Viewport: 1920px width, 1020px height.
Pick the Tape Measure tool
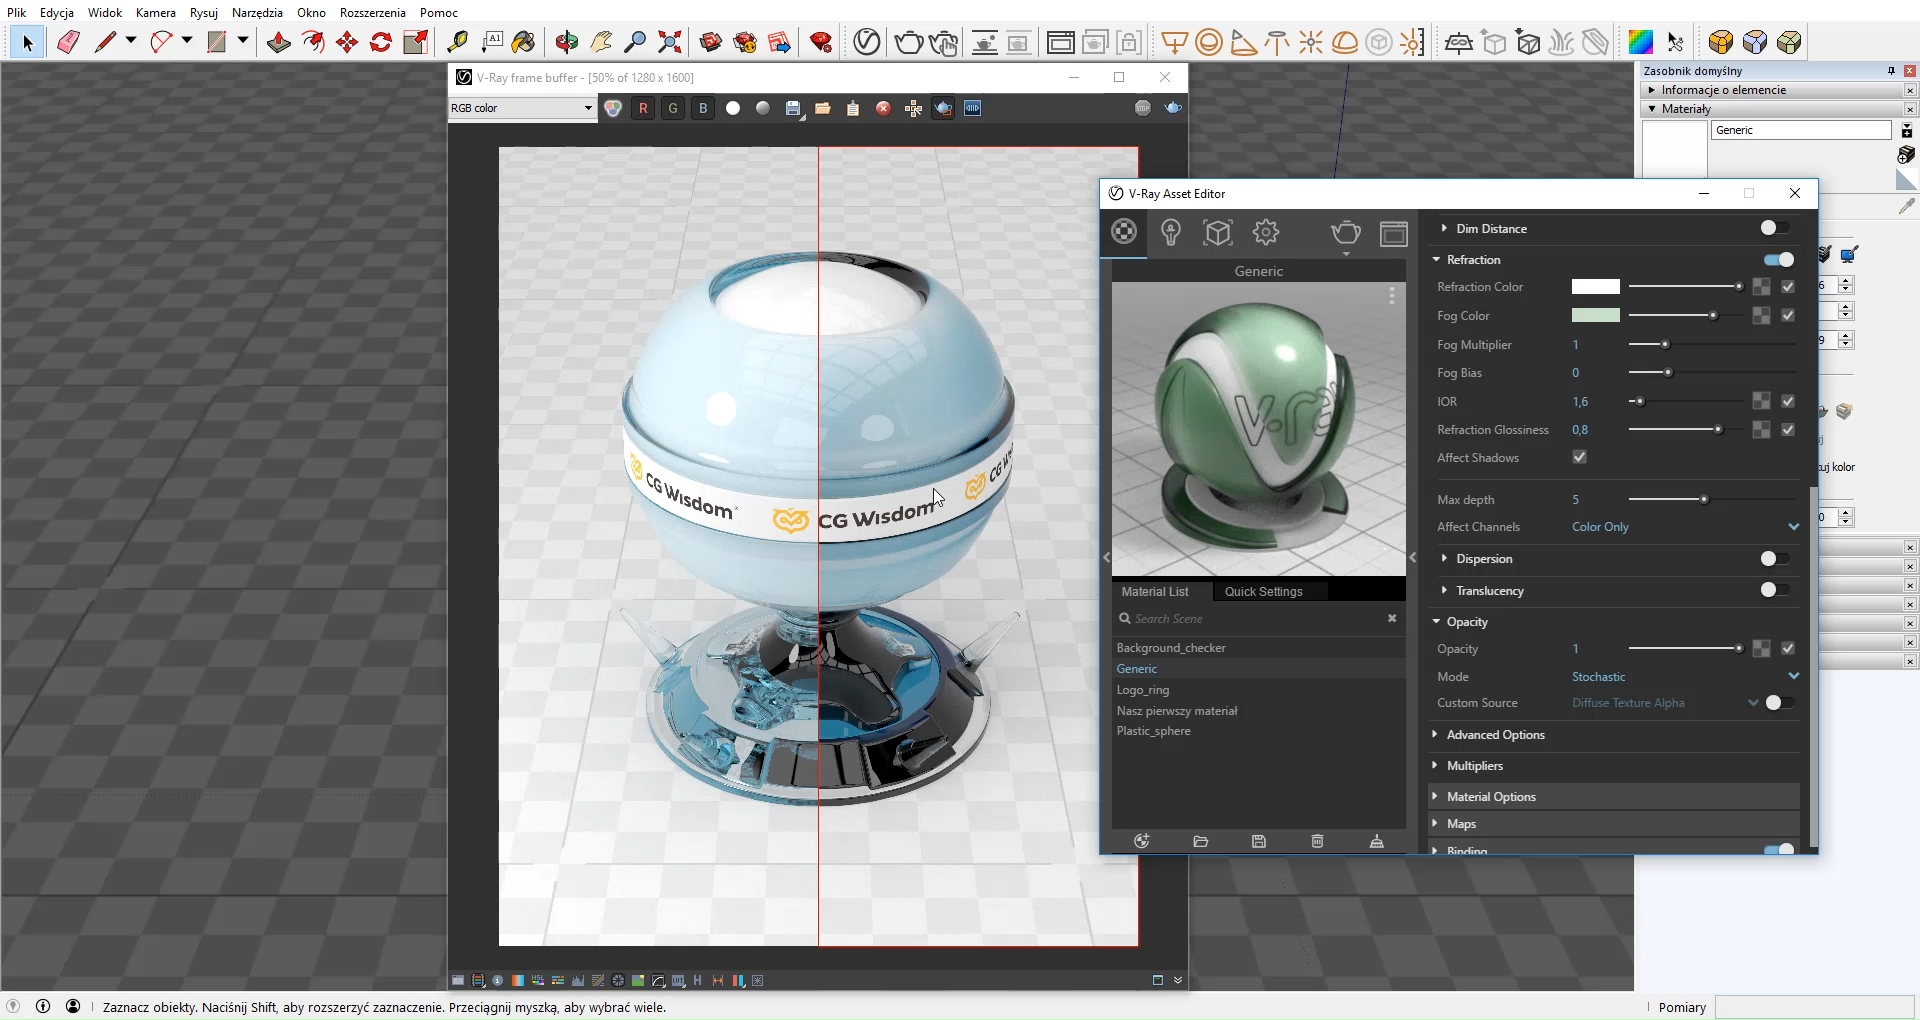pyautogui.click(x=457, y=42)
